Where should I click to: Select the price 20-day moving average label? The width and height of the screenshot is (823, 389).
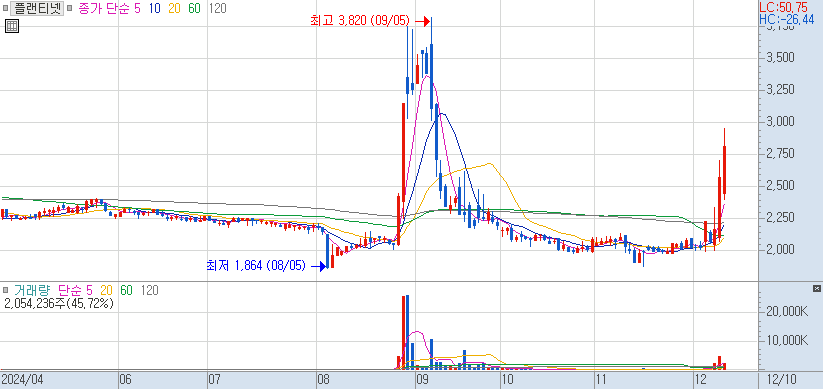pos(175,8)
